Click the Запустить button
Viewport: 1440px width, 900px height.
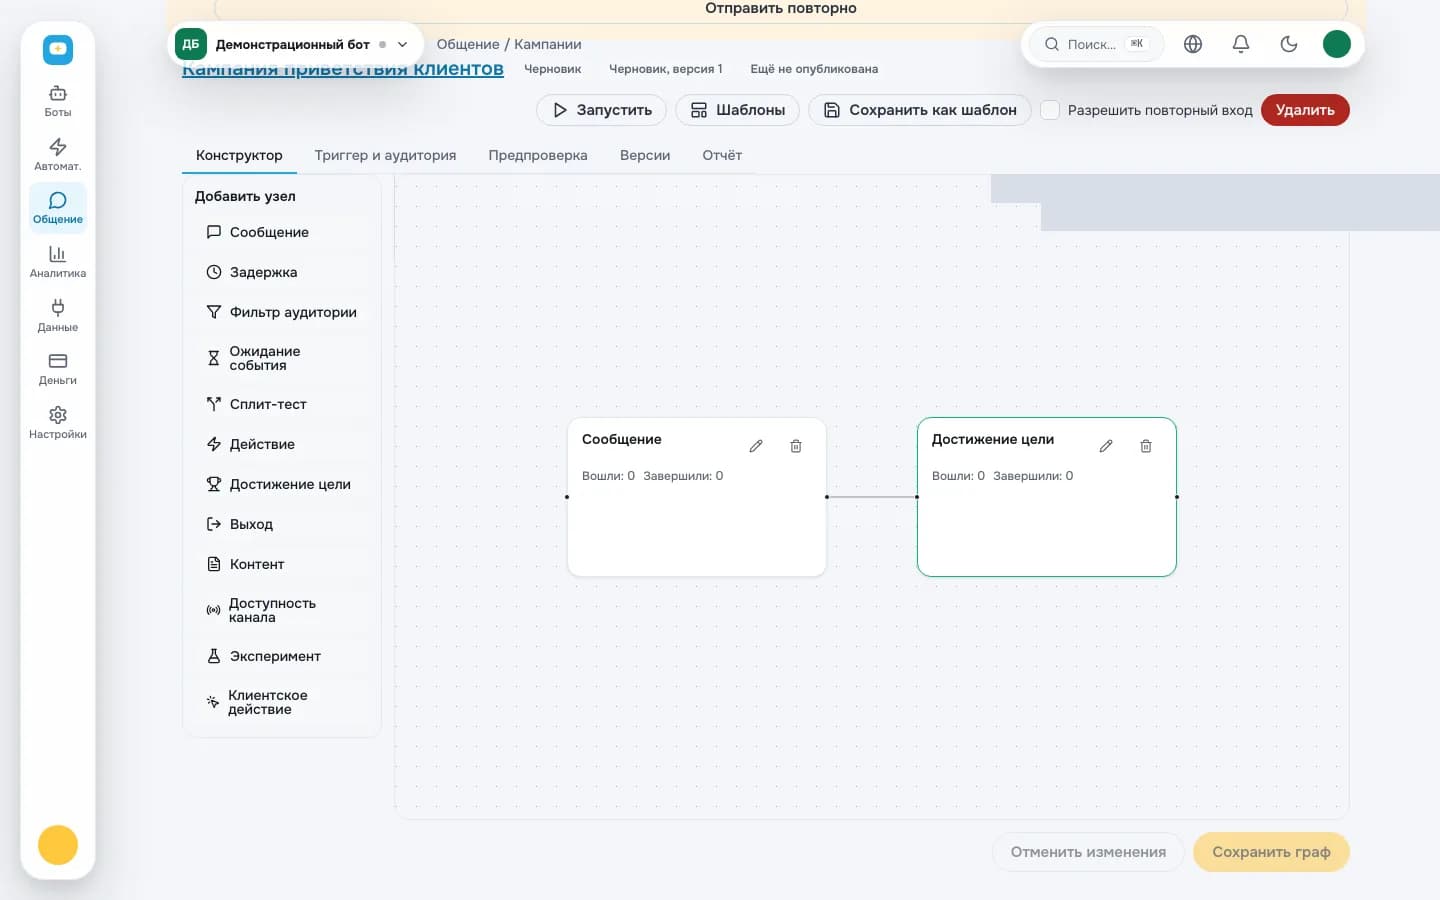click(x=602, y=110)
